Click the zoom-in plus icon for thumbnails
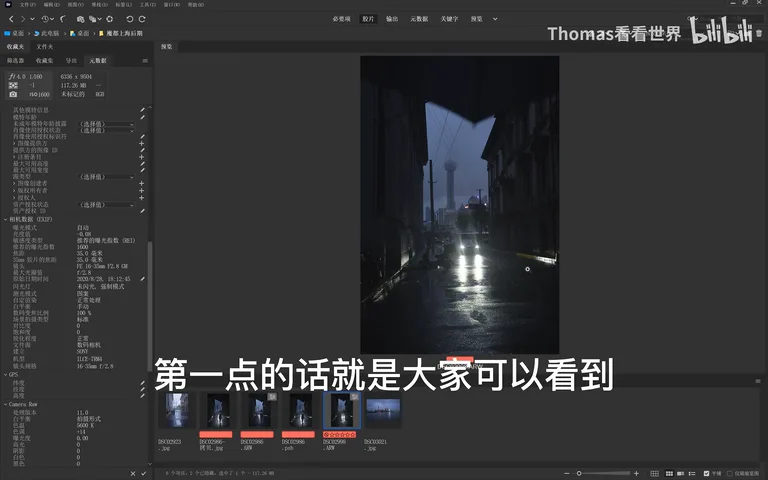Screen dimensions: 768x480 pos(636,474)
